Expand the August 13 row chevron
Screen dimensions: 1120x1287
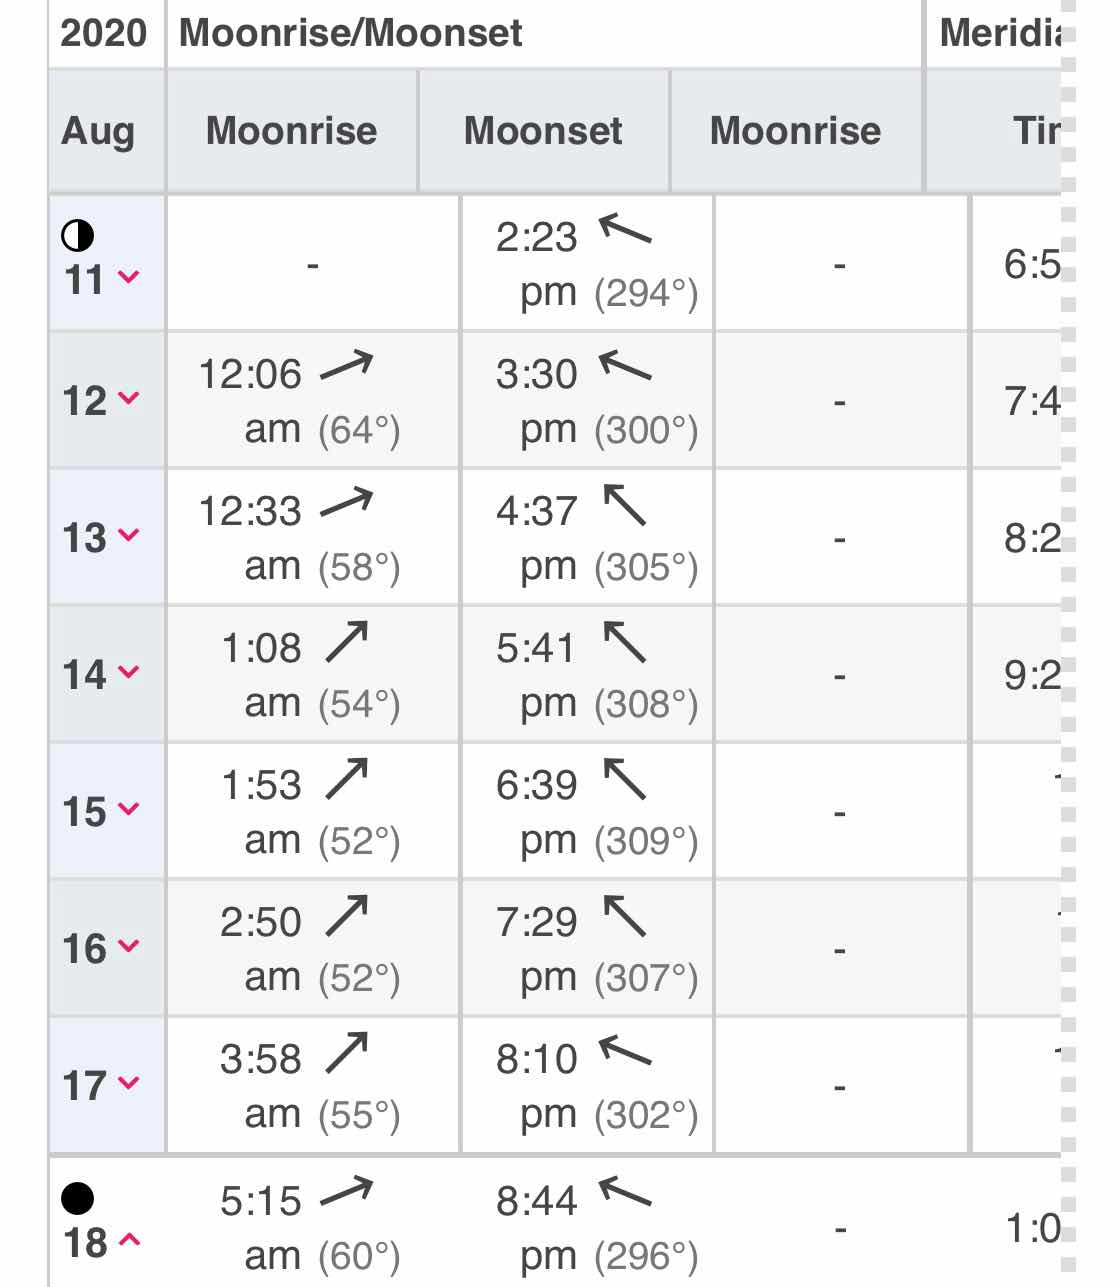point(128,535)
